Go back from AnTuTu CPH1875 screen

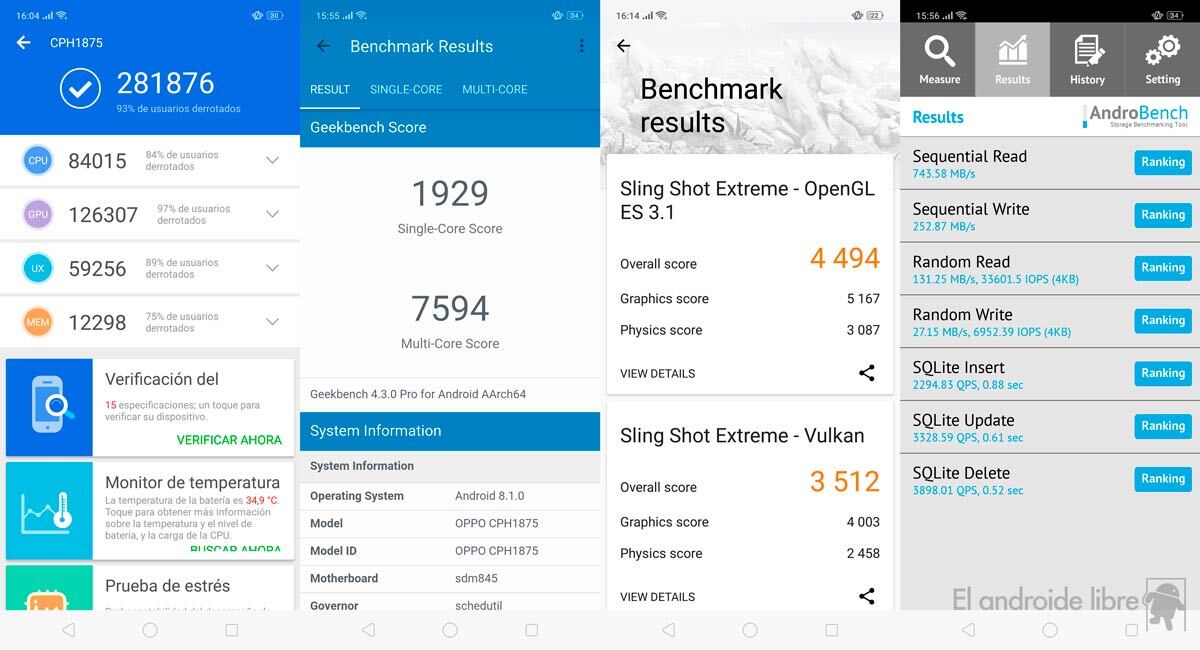tap(24, 43)
